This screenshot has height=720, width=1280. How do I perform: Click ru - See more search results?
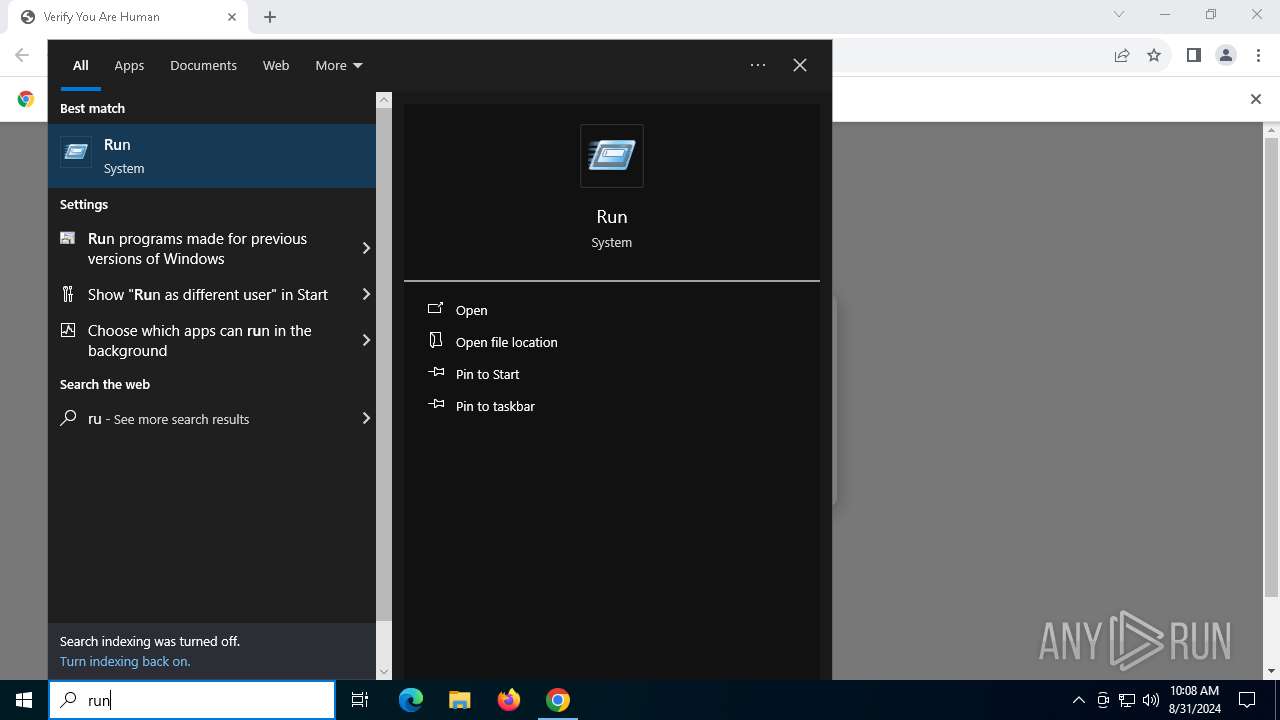point(212,418)
